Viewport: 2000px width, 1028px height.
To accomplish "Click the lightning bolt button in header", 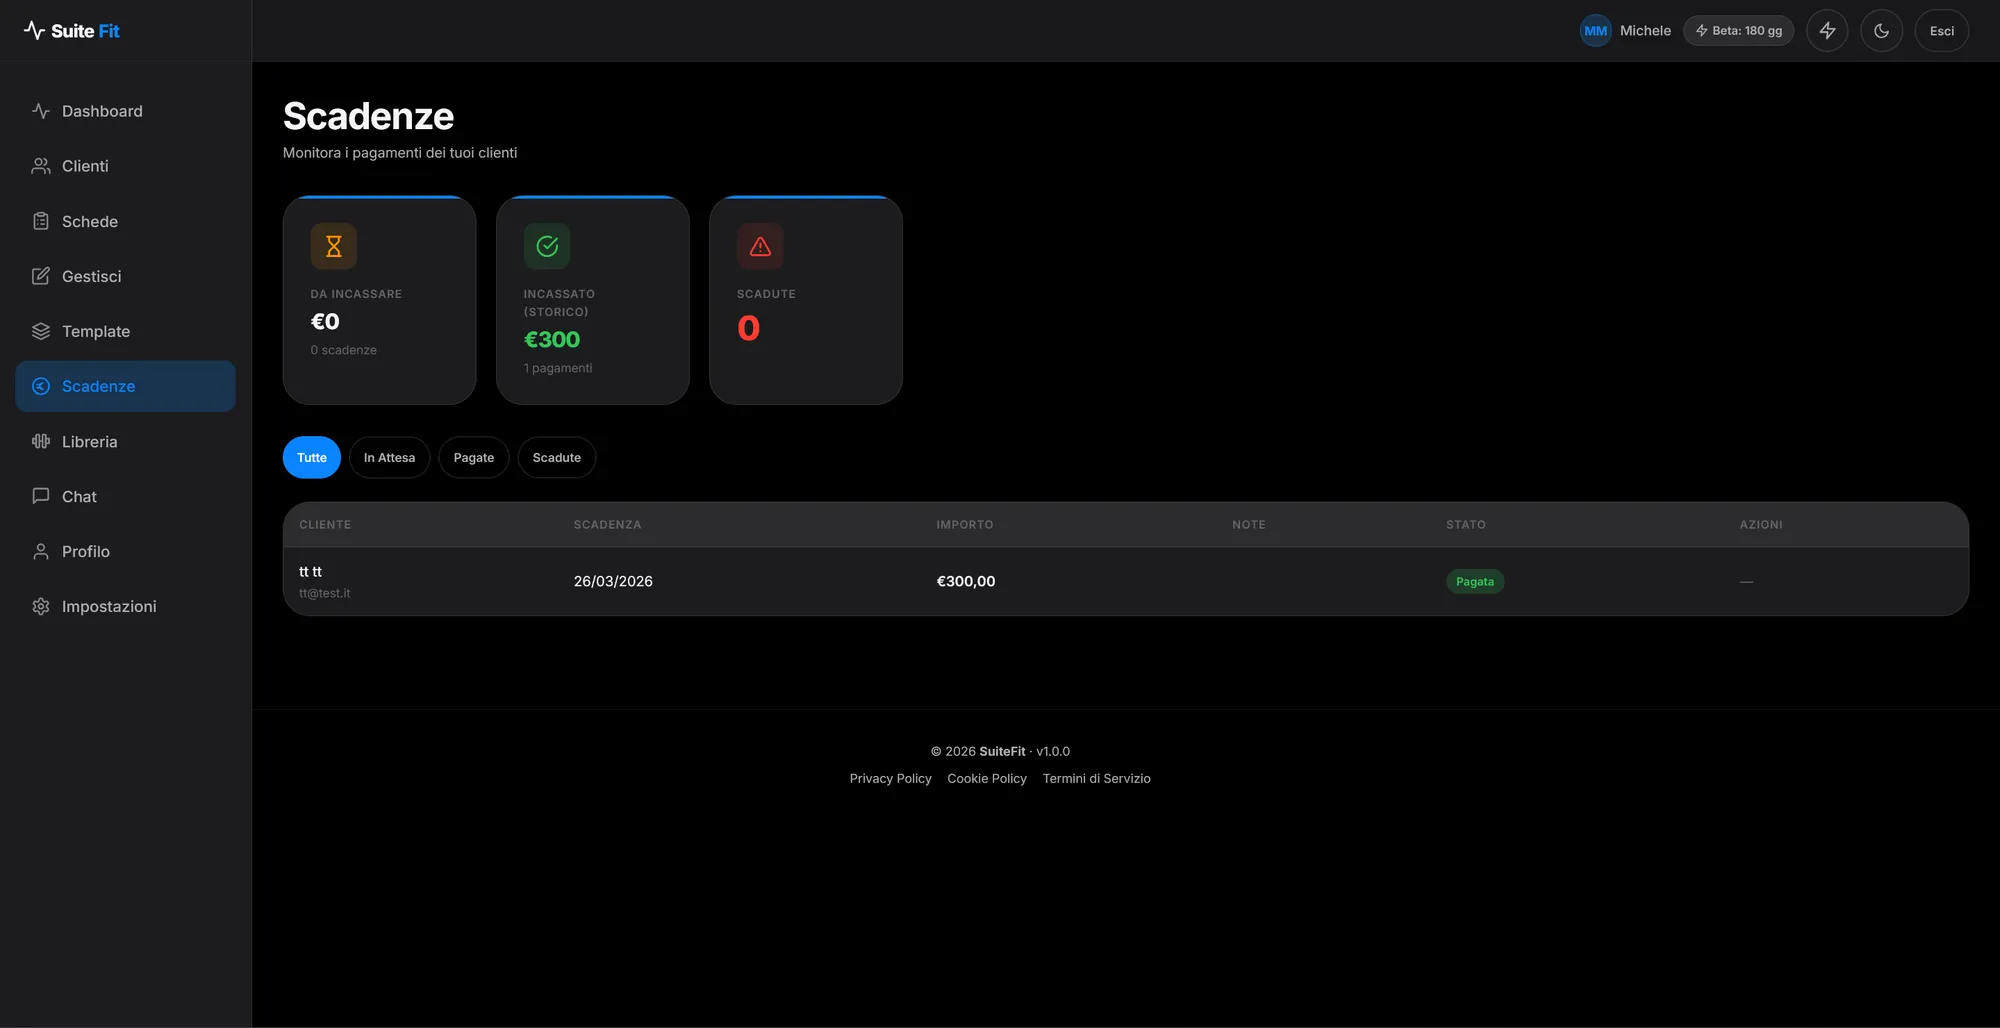I will click(1827, 31).
